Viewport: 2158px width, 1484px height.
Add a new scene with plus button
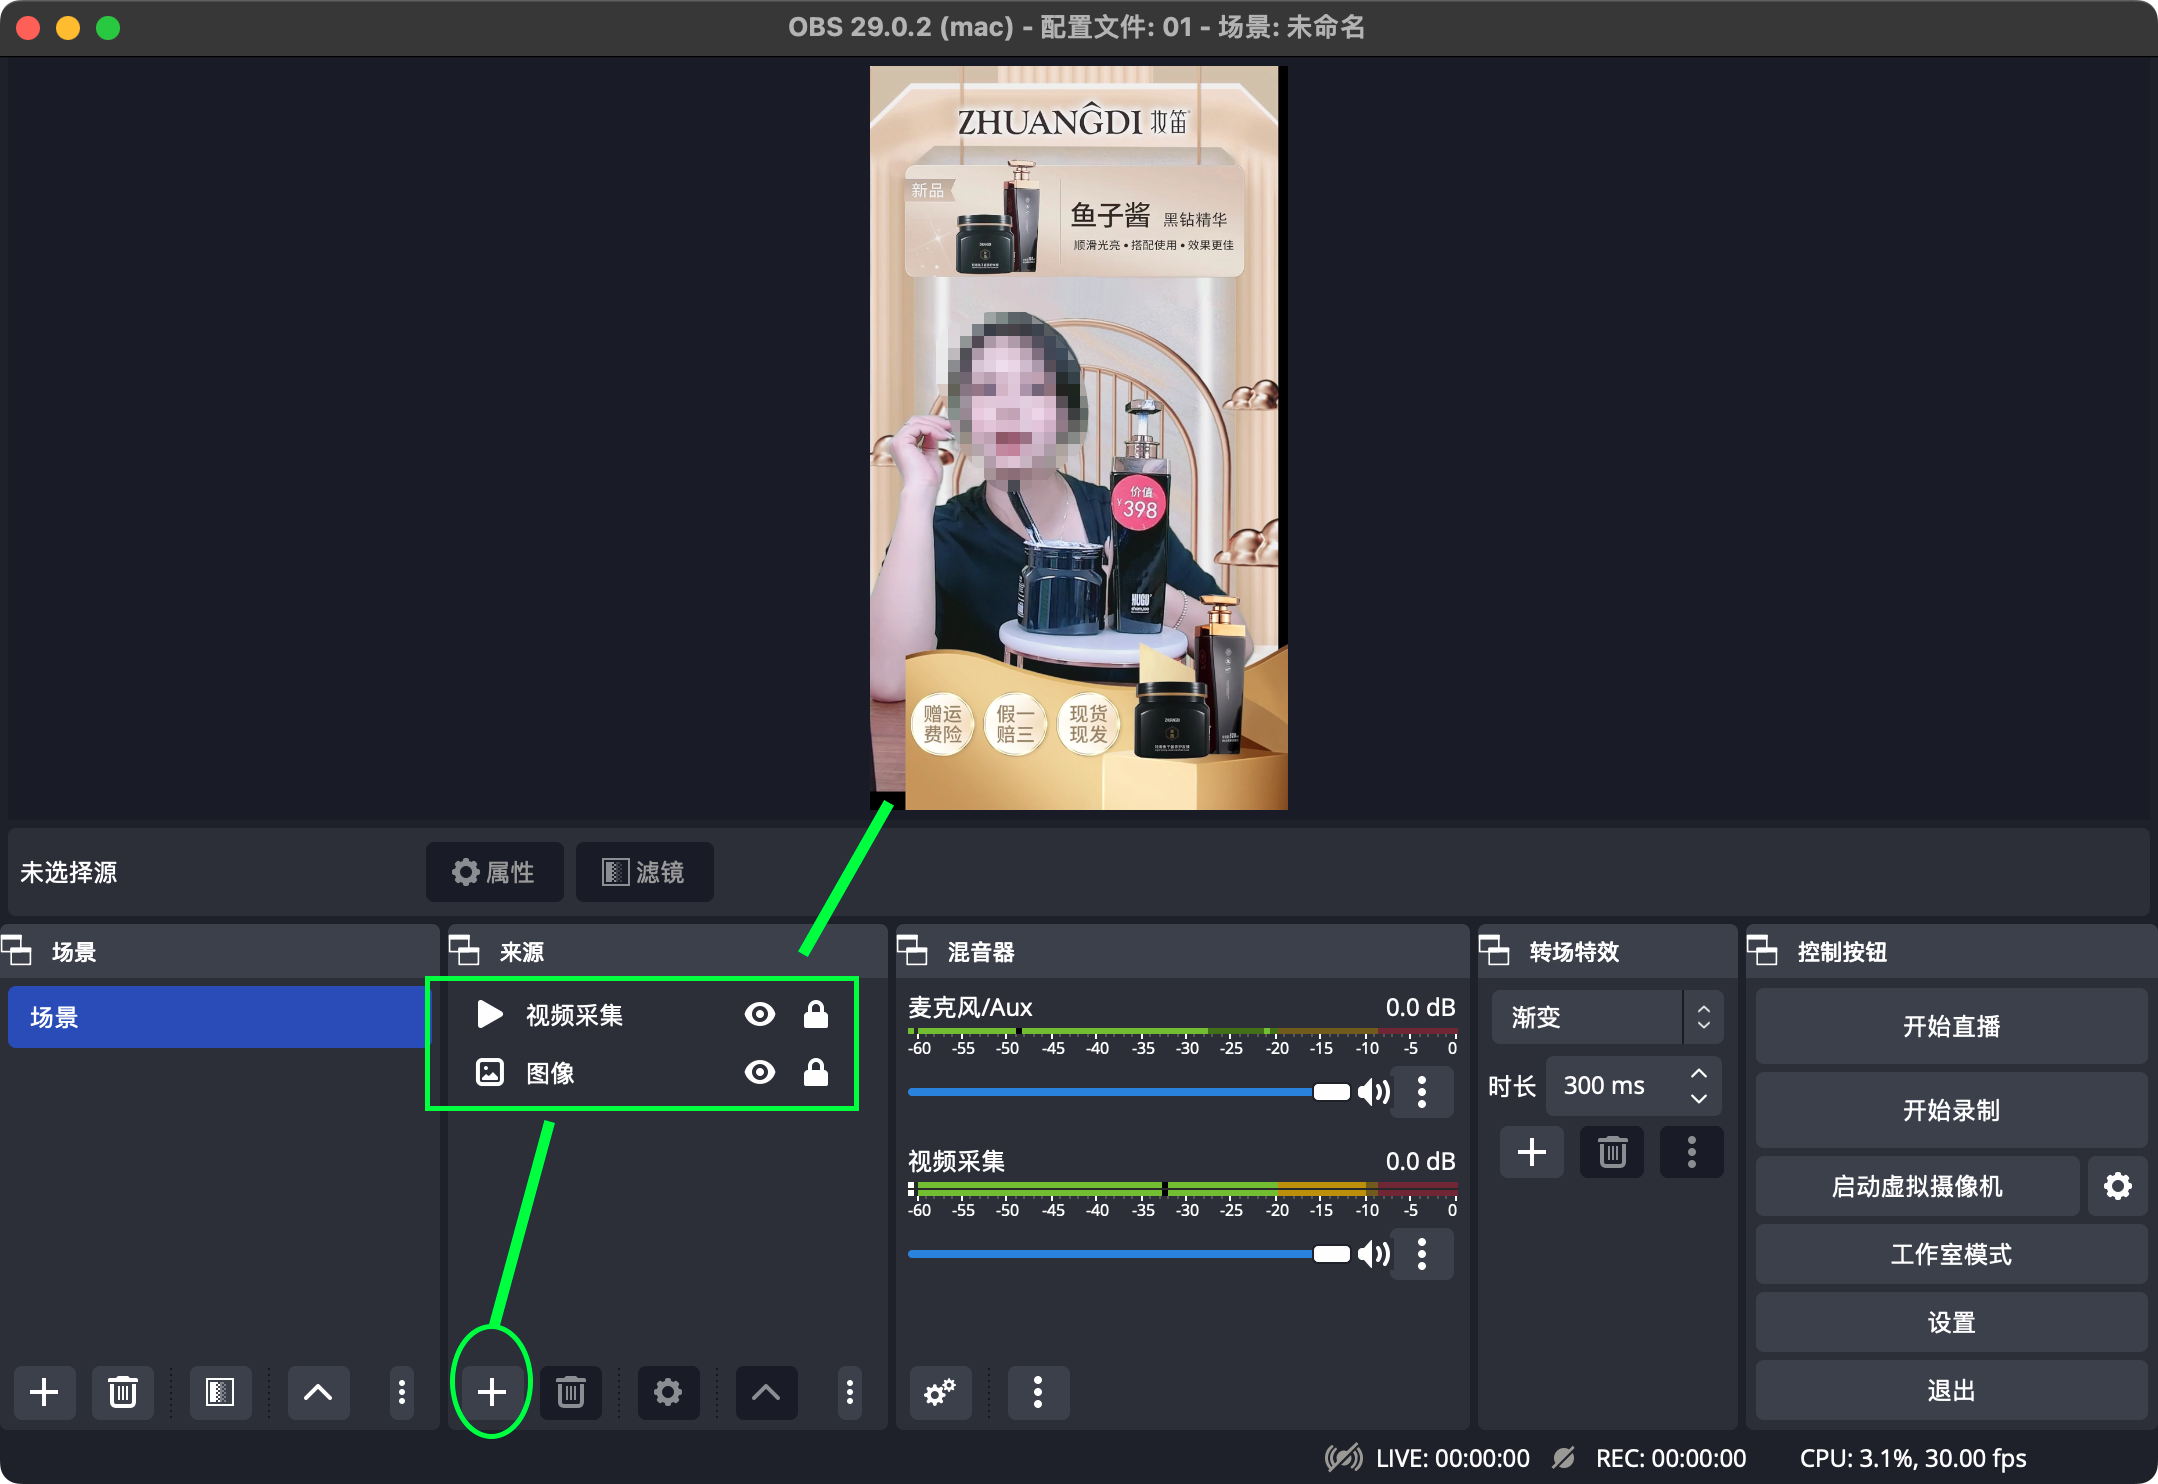click(x=44, y=1391)
